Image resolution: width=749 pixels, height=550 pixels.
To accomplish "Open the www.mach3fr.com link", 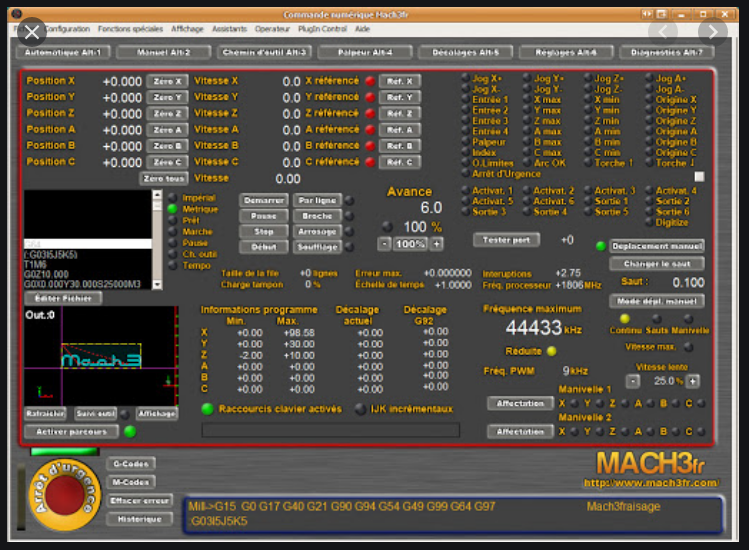I will (x=651, y=483).
